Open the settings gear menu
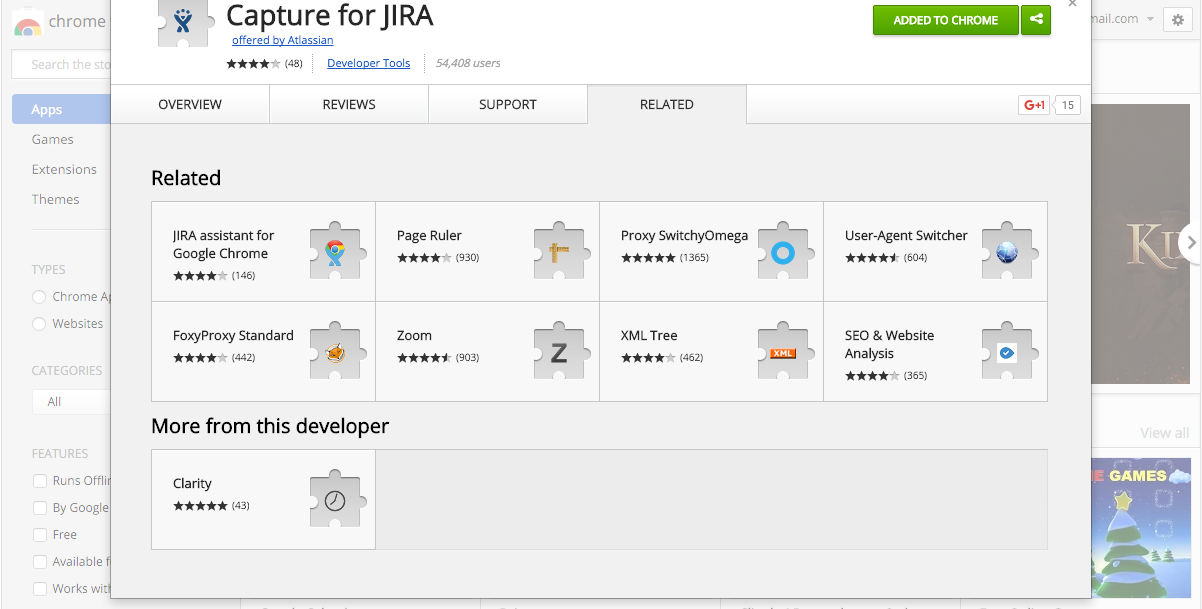The image size is (1202, 609). tap(1177, 20)
